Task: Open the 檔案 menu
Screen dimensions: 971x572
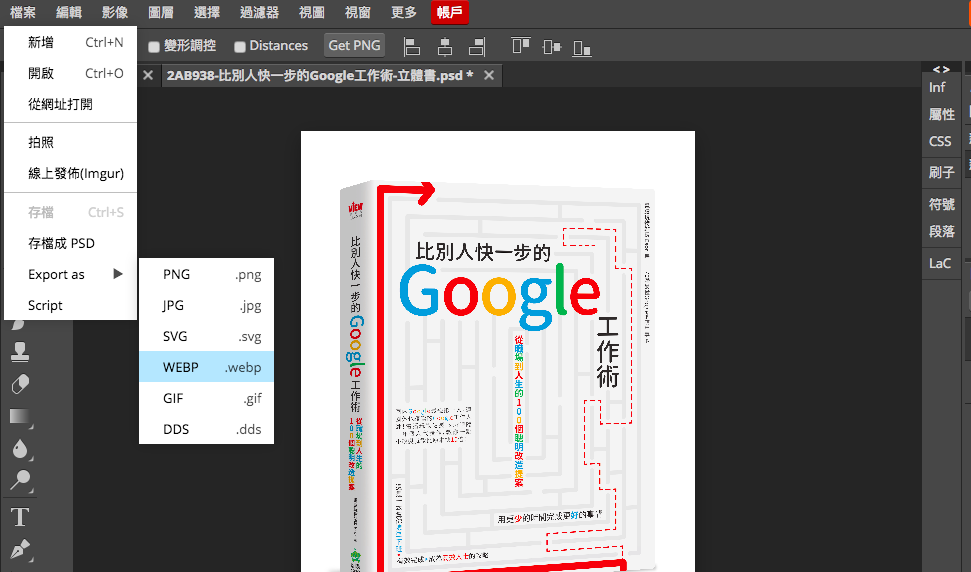Action: point(23,12)
